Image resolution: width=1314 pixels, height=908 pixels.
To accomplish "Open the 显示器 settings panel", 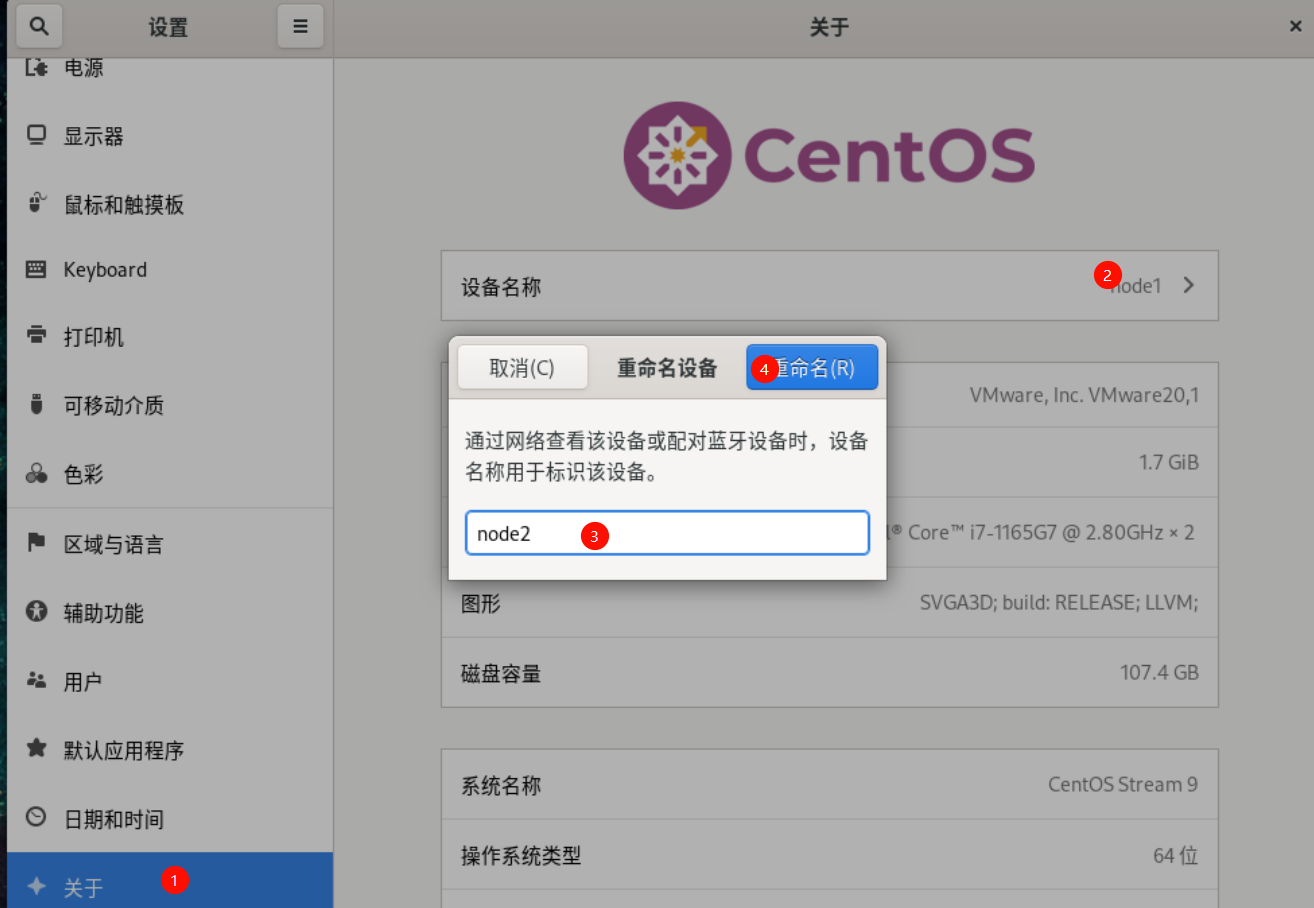I will click(x=170, y=136).
